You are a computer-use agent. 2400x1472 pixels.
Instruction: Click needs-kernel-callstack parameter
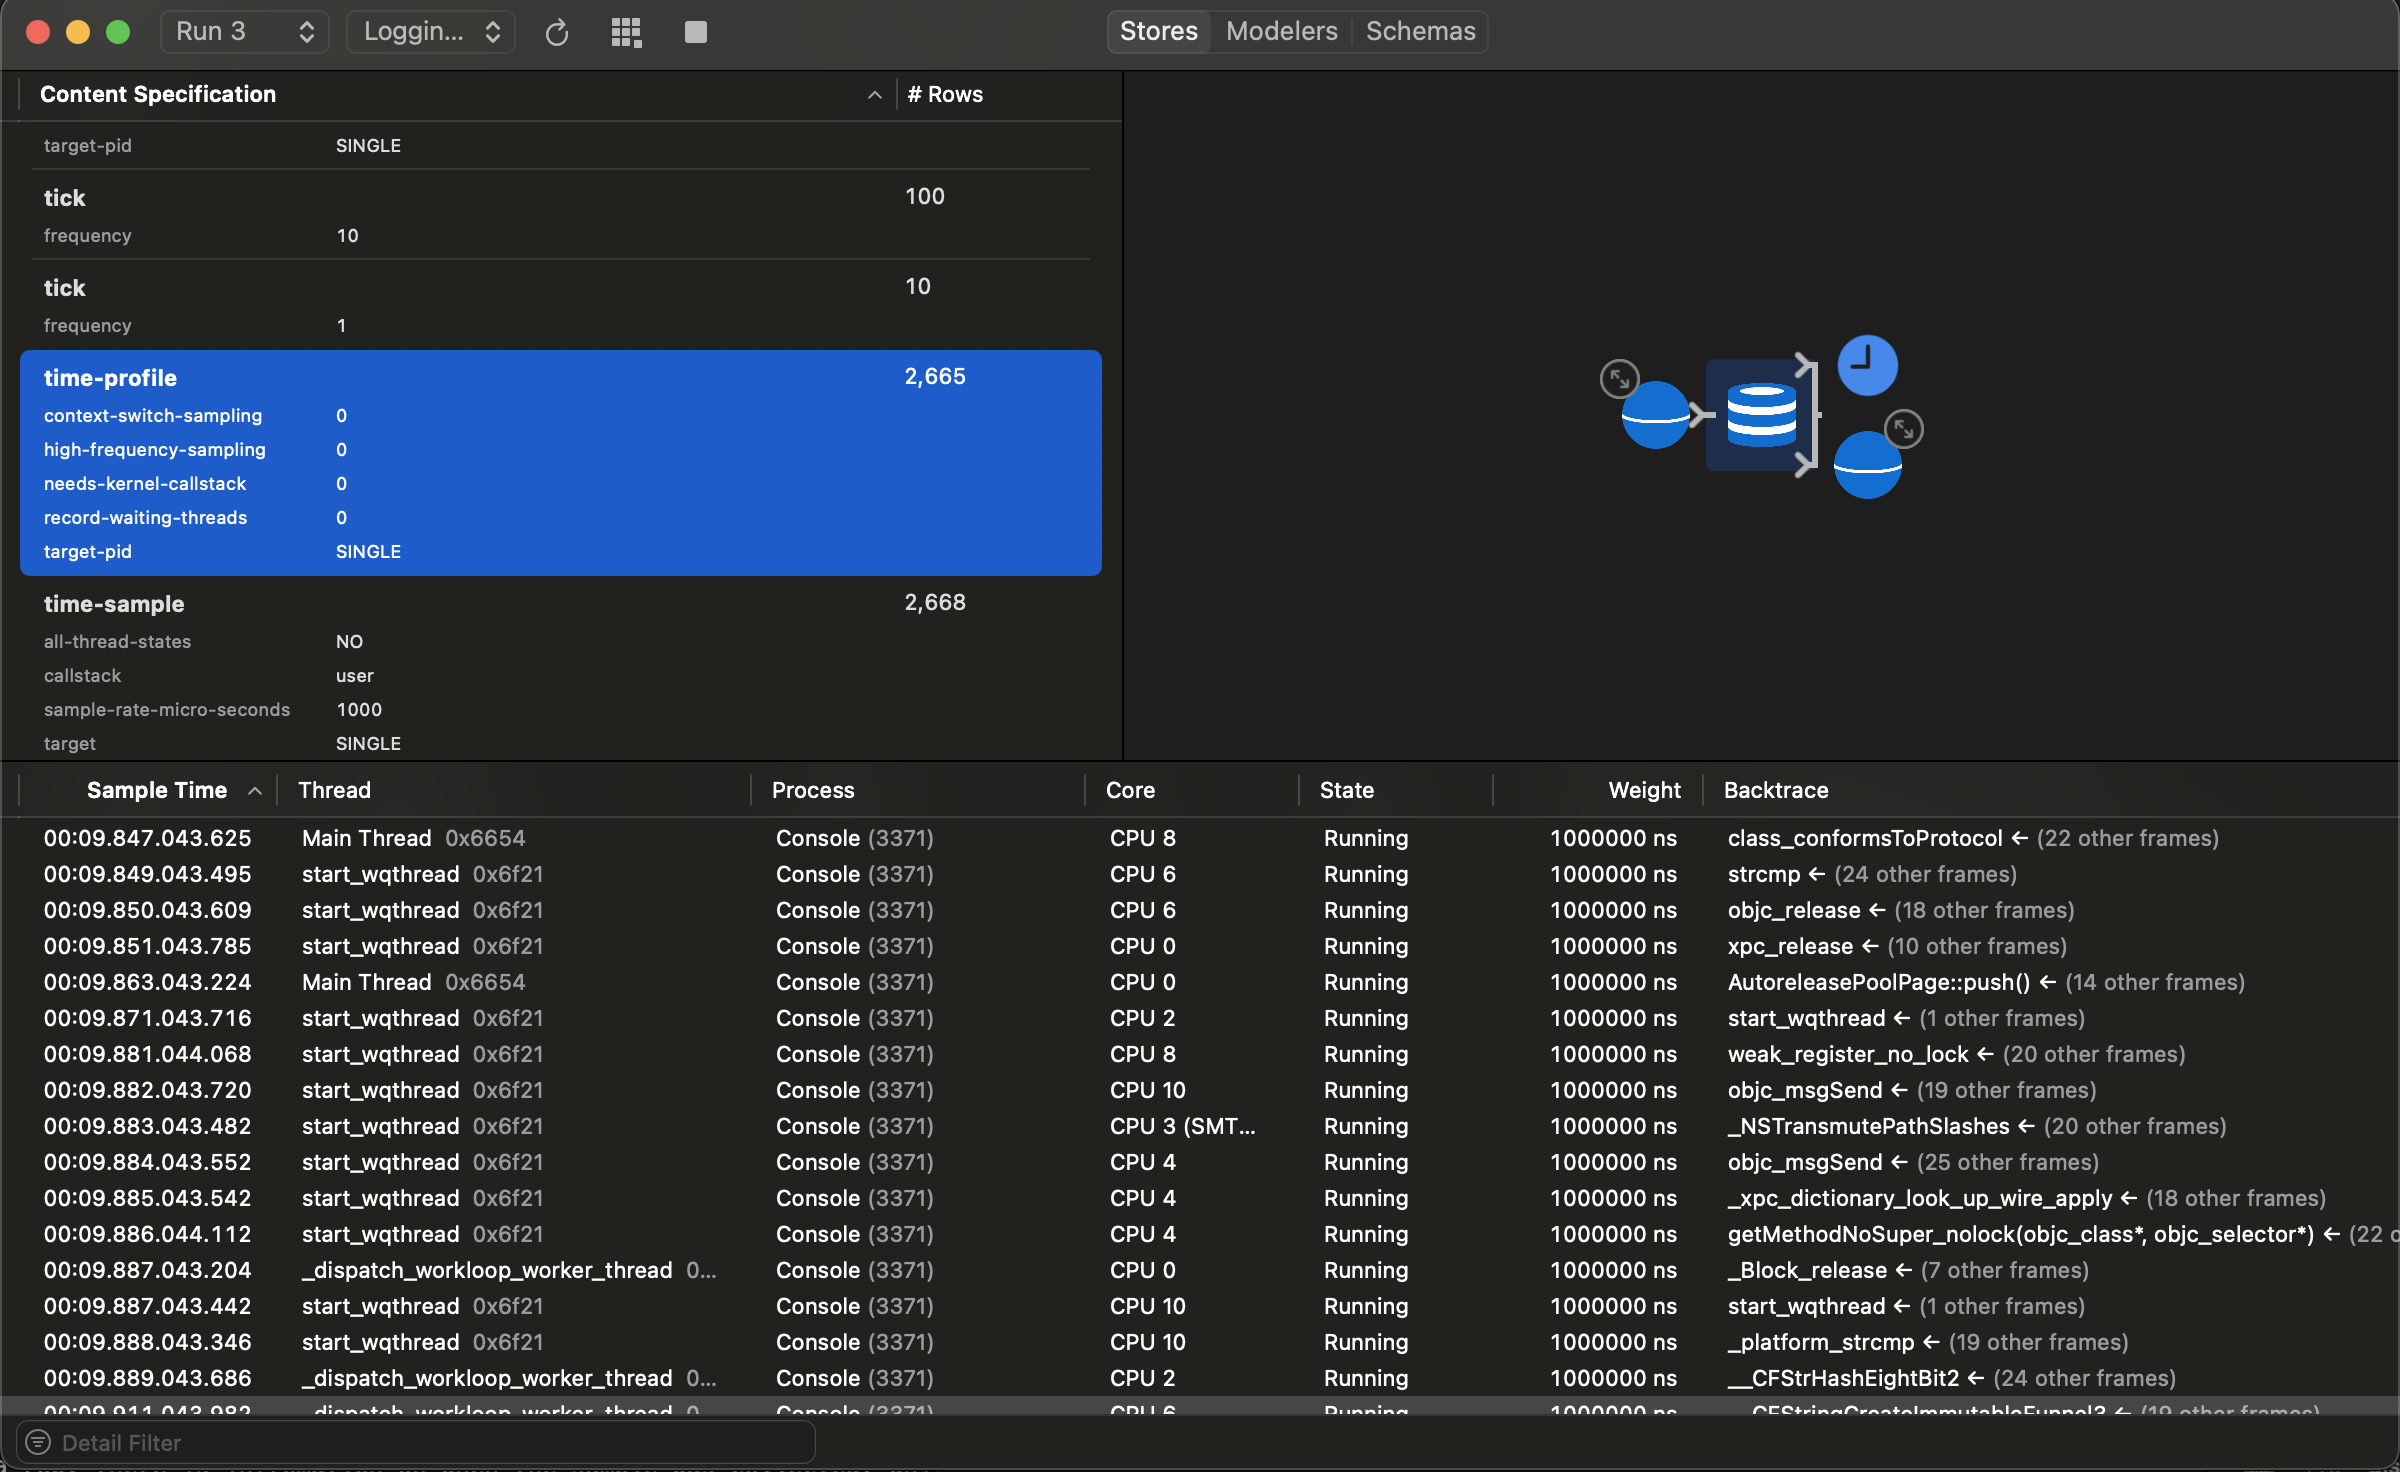145,483
